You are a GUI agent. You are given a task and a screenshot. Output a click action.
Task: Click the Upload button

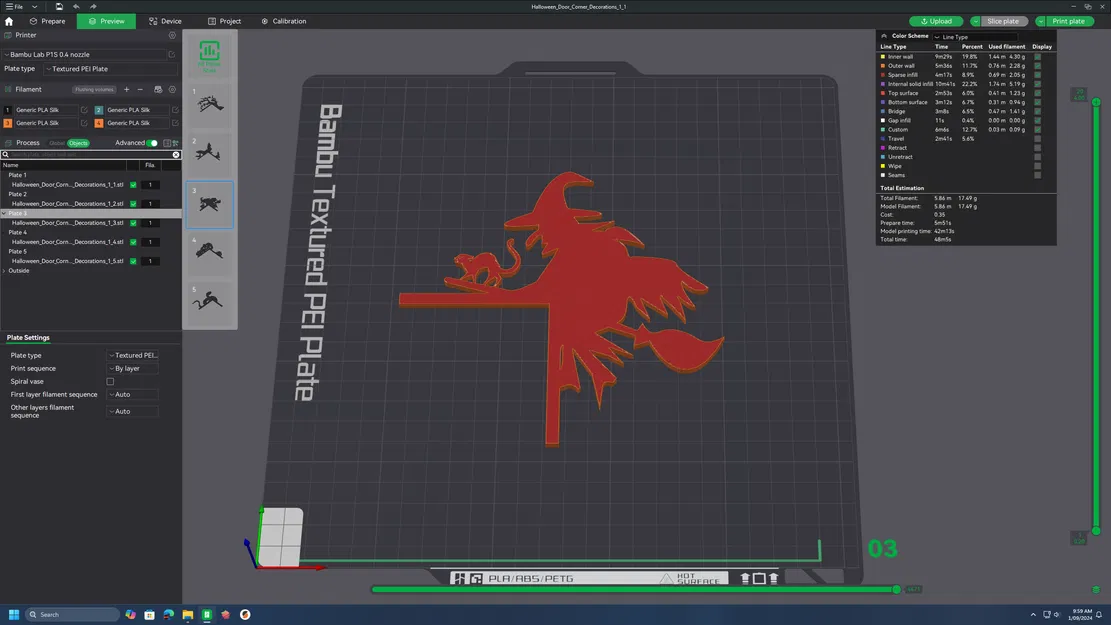[x=936, y=21]
